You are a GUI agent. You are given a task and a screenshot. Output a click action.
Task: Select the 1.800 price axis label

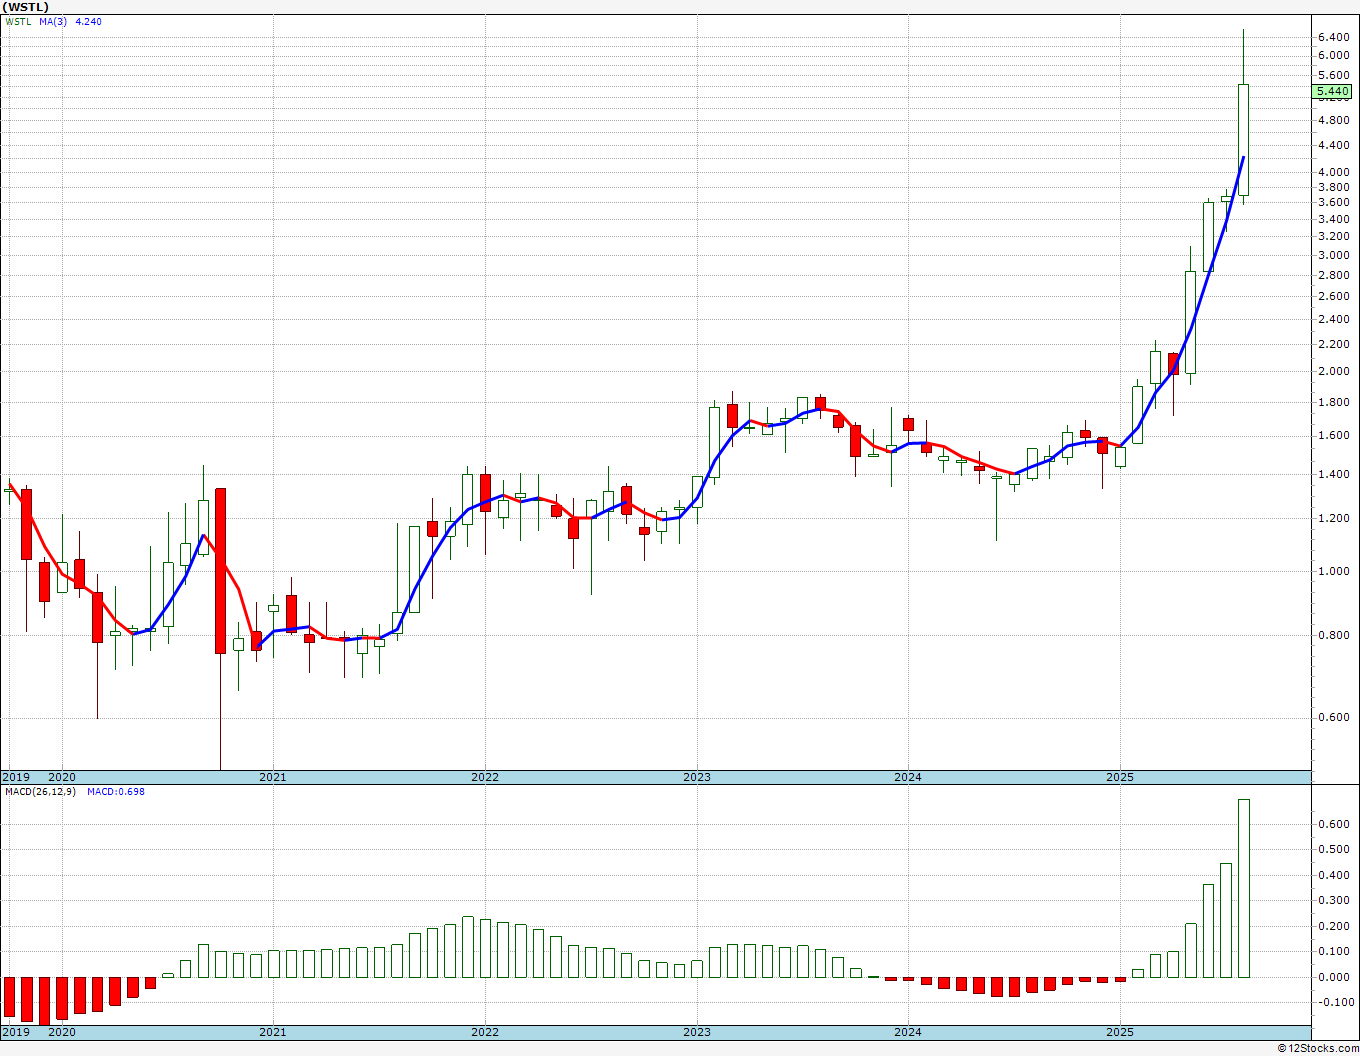(1334, 403)
